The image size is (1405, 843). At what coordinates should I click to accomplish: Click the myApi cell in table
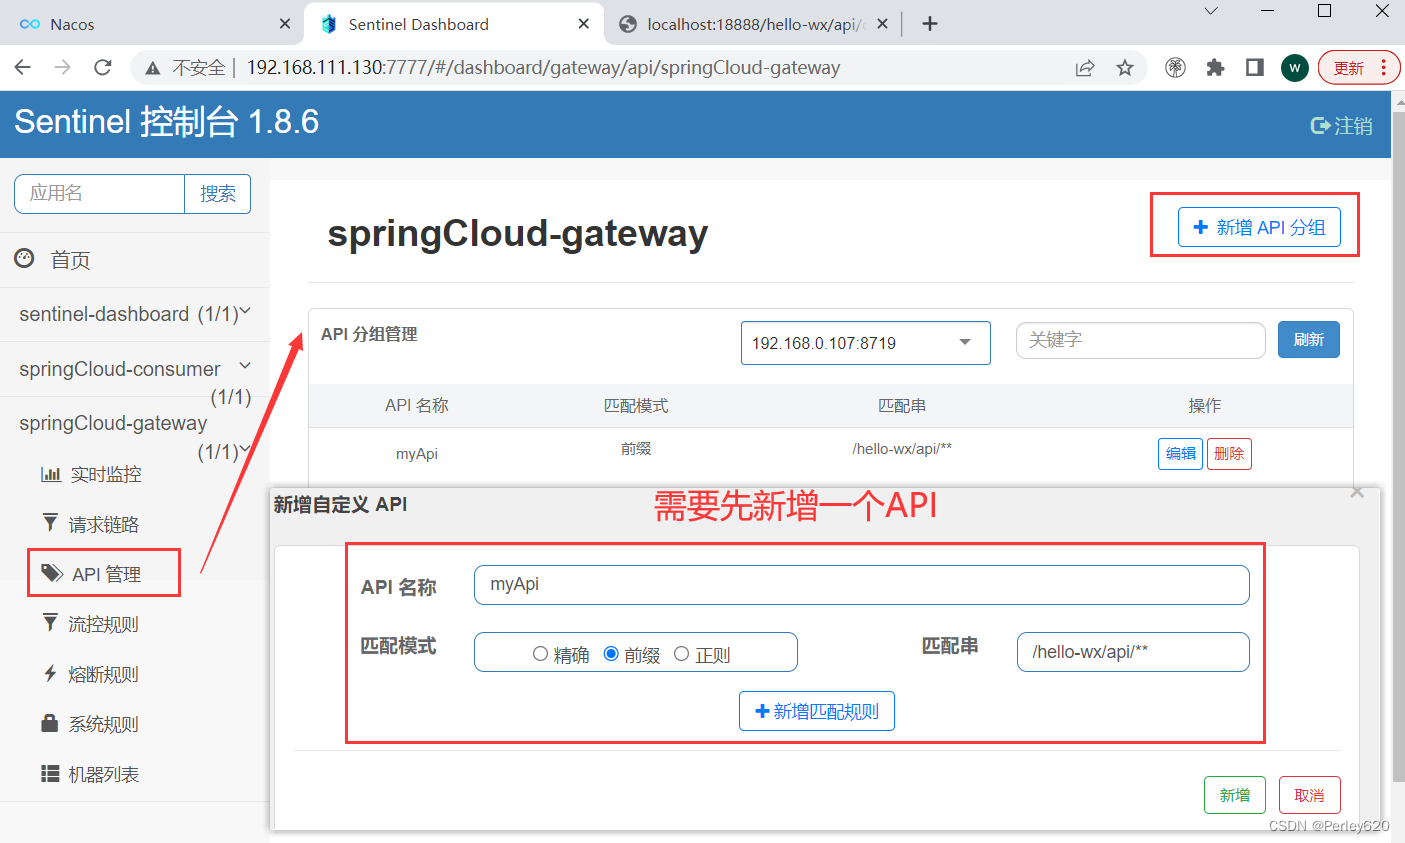pyautogui.click(x=417, y=454)
